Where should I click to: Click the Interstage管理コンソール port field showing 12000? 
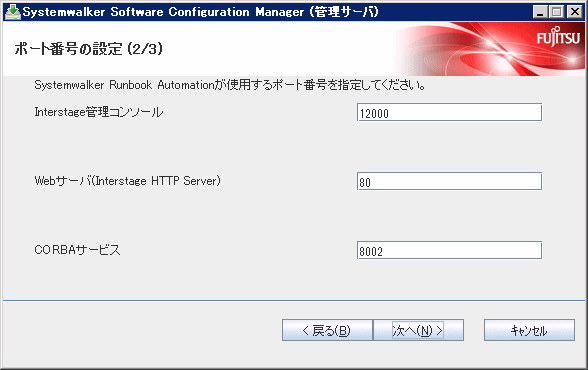pyautogui.click(x=449, y=112)
